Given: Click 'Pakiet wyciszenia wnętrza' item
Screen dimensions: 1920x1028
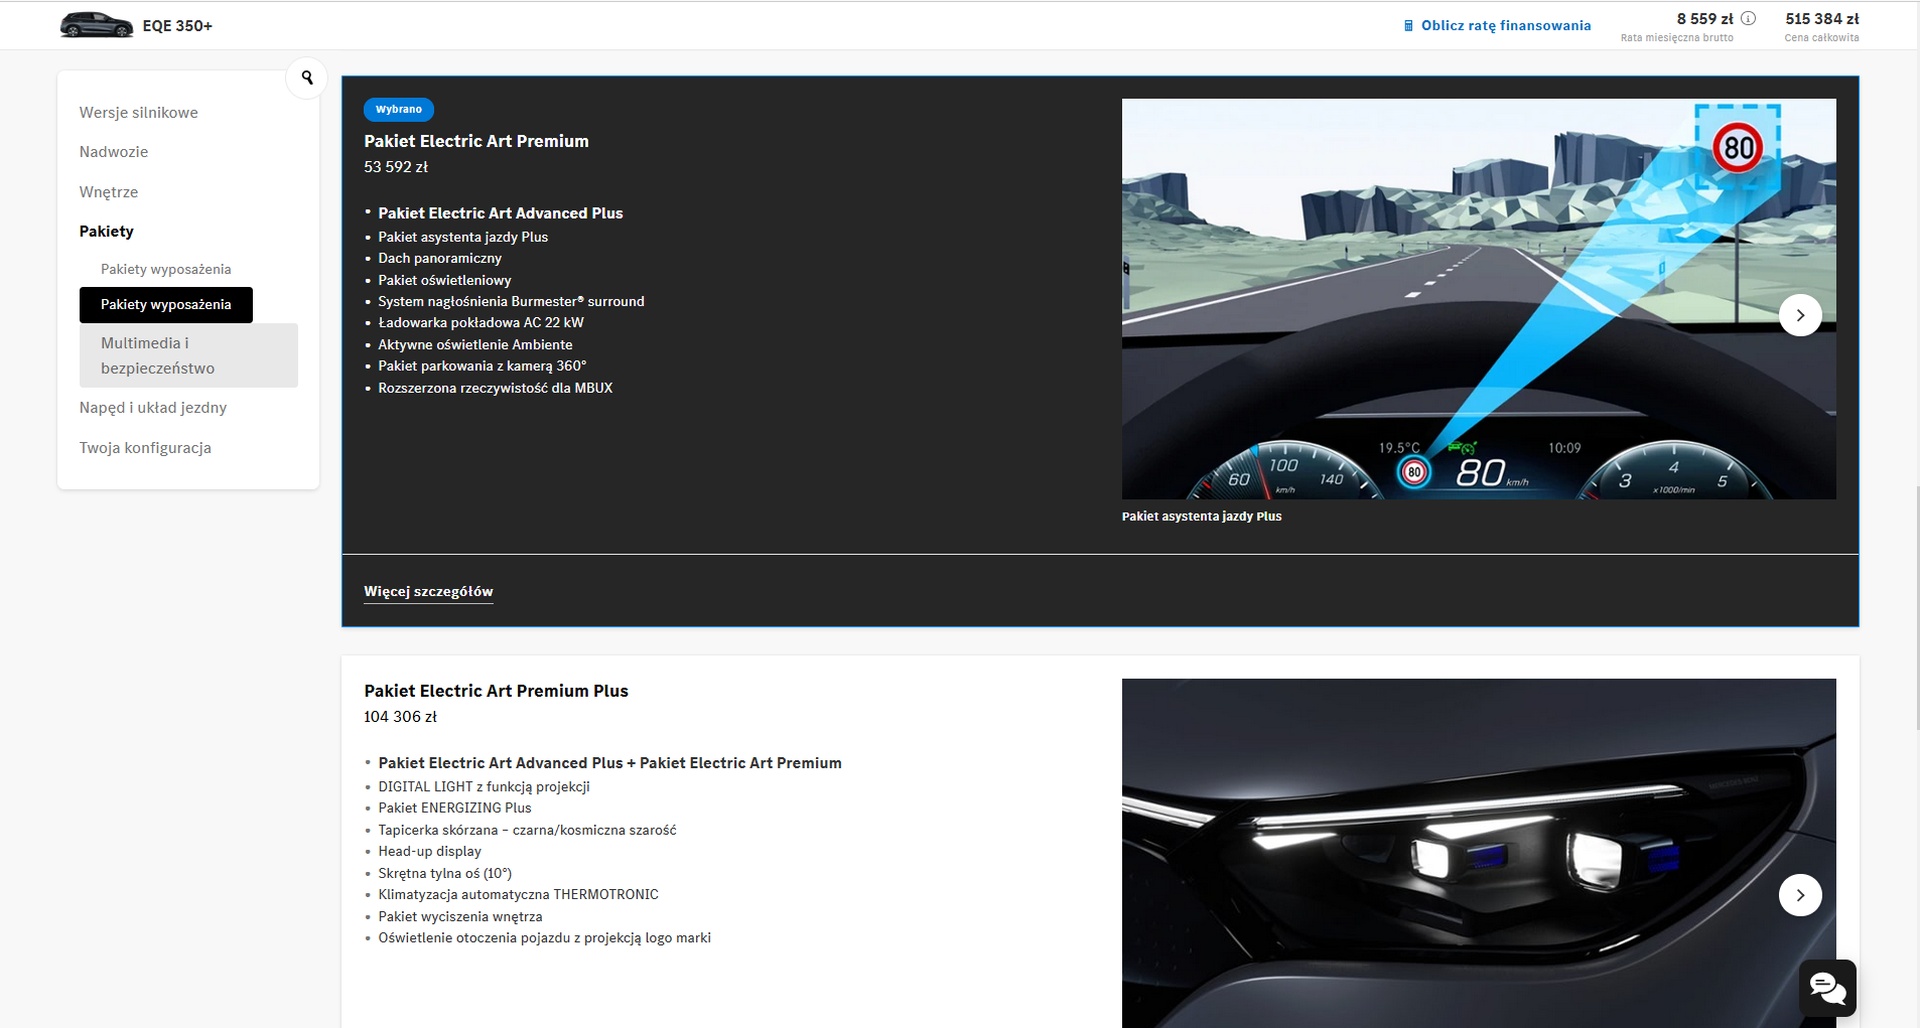Looking at the screenshot, I should coord(460,917).
